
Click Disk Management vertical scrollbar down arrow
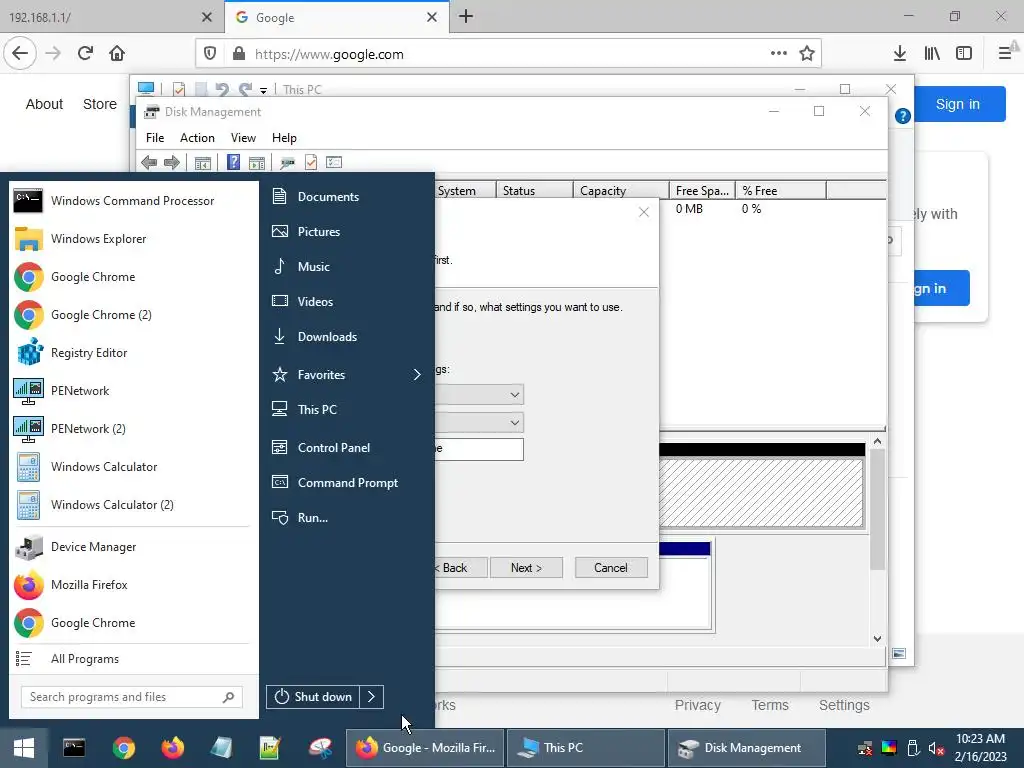pyautogui.click(x=877, y=639)
